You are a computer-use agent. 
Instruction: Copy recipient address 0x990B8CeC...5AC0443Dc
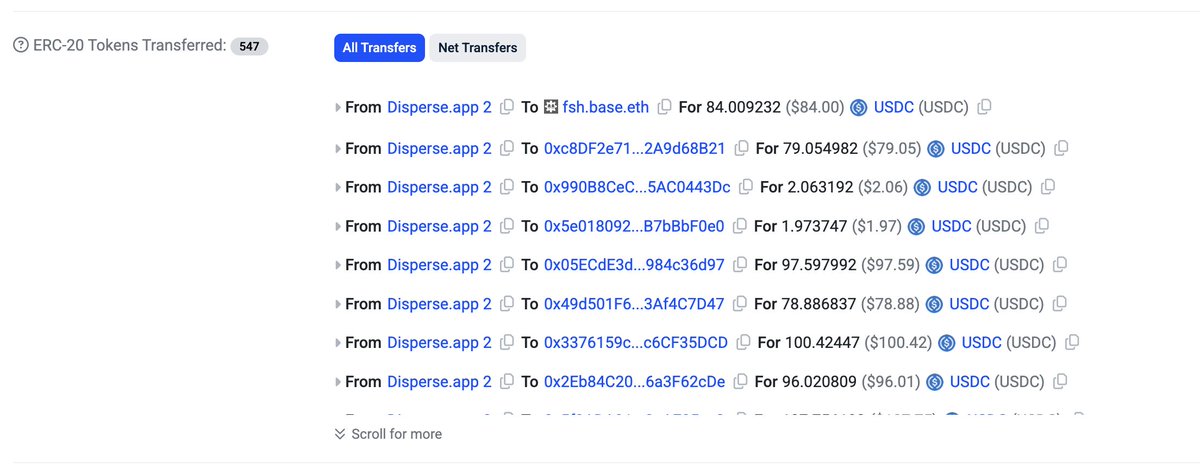tap(746, 187)
